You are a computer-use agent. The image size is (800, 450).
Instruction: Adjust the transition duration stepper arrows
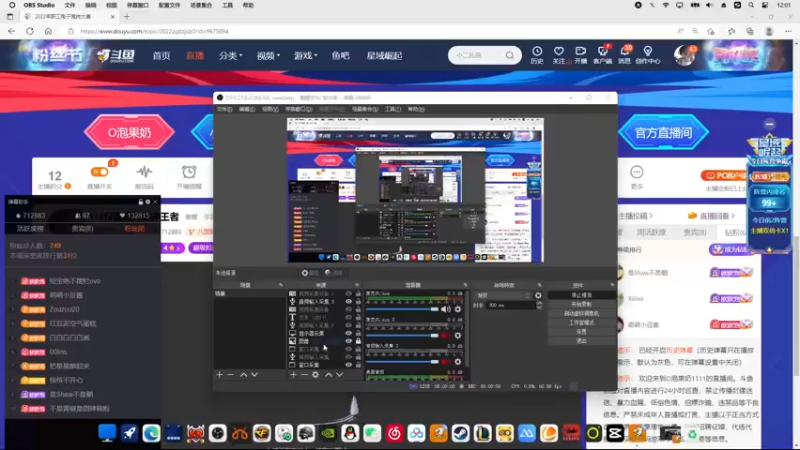tap(539, 305)
